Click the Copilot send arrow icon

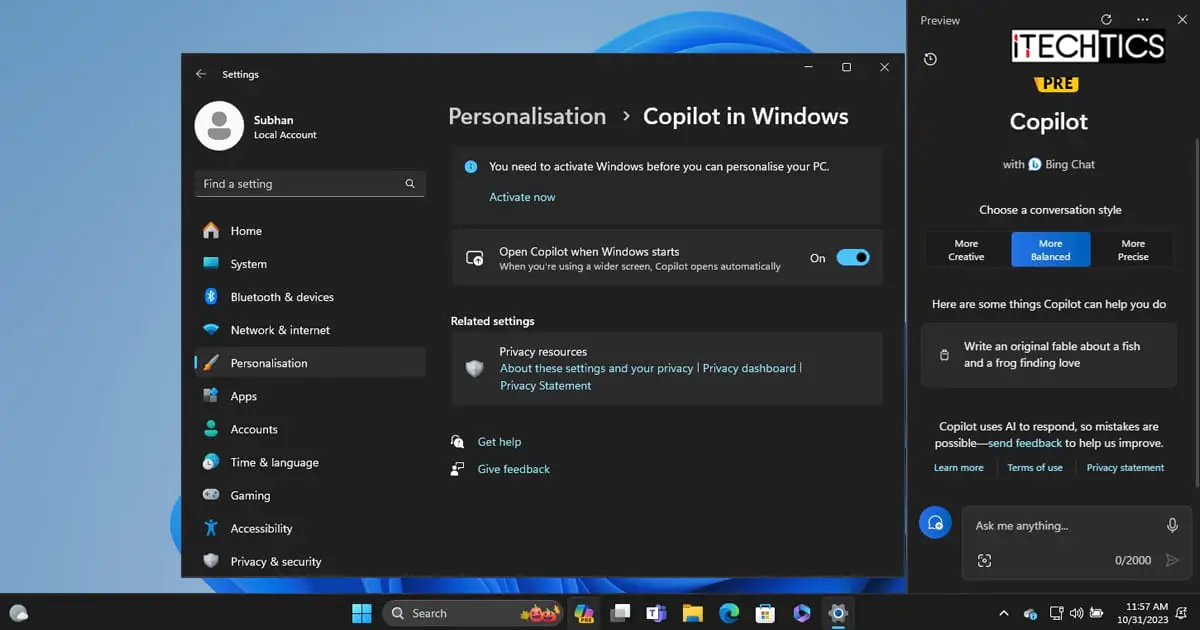click(x=1172, y=561)
